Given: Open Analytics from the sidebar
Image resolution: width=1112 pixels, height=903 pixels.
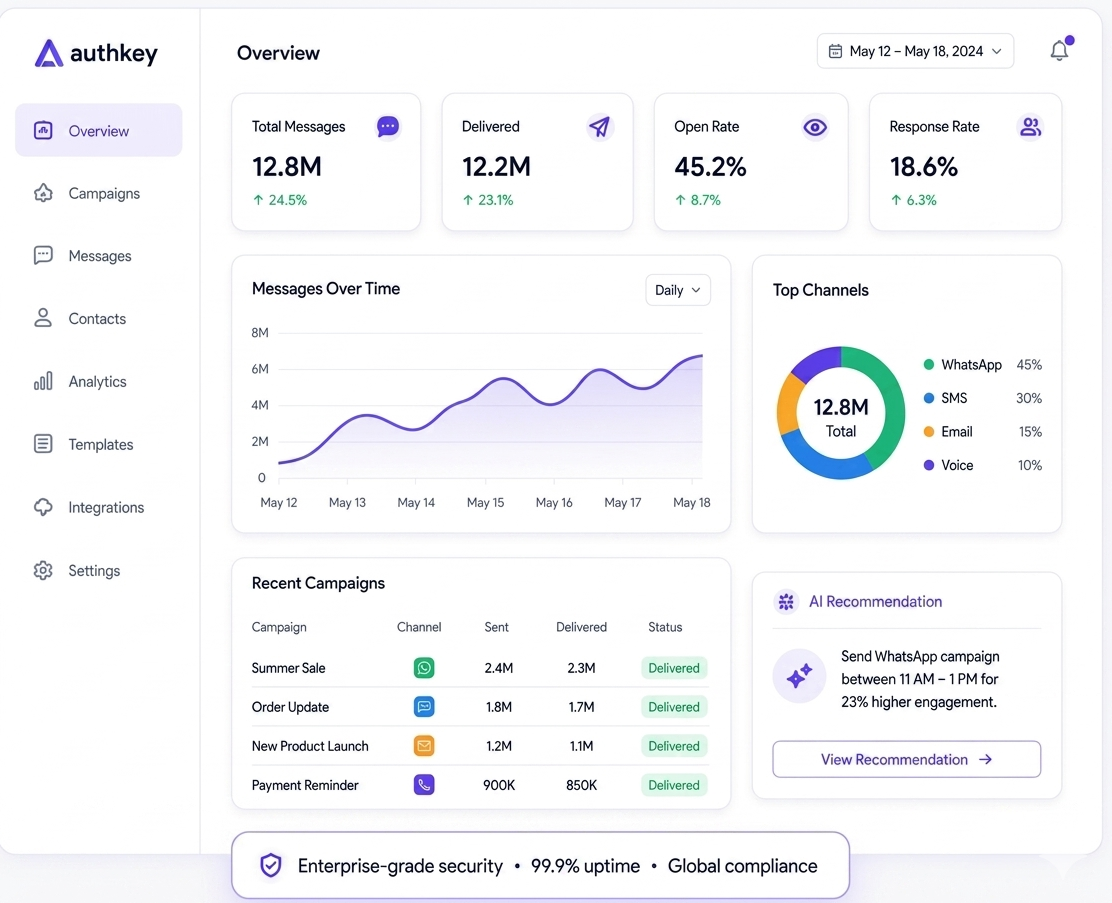Looking at the screenshot, I should pyautogui.click(x=99, y=381).
